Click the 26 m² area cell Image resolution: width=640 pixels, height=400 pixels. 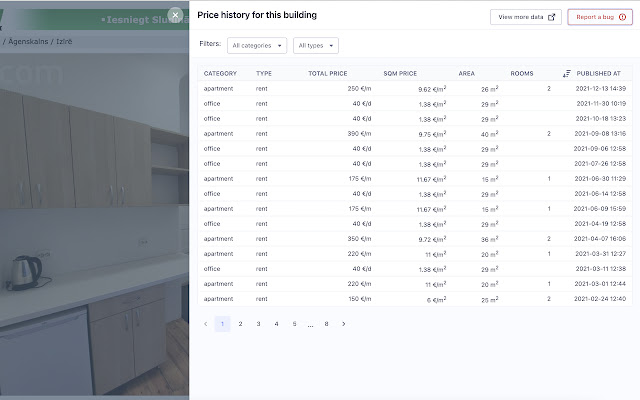coord(489,89)
